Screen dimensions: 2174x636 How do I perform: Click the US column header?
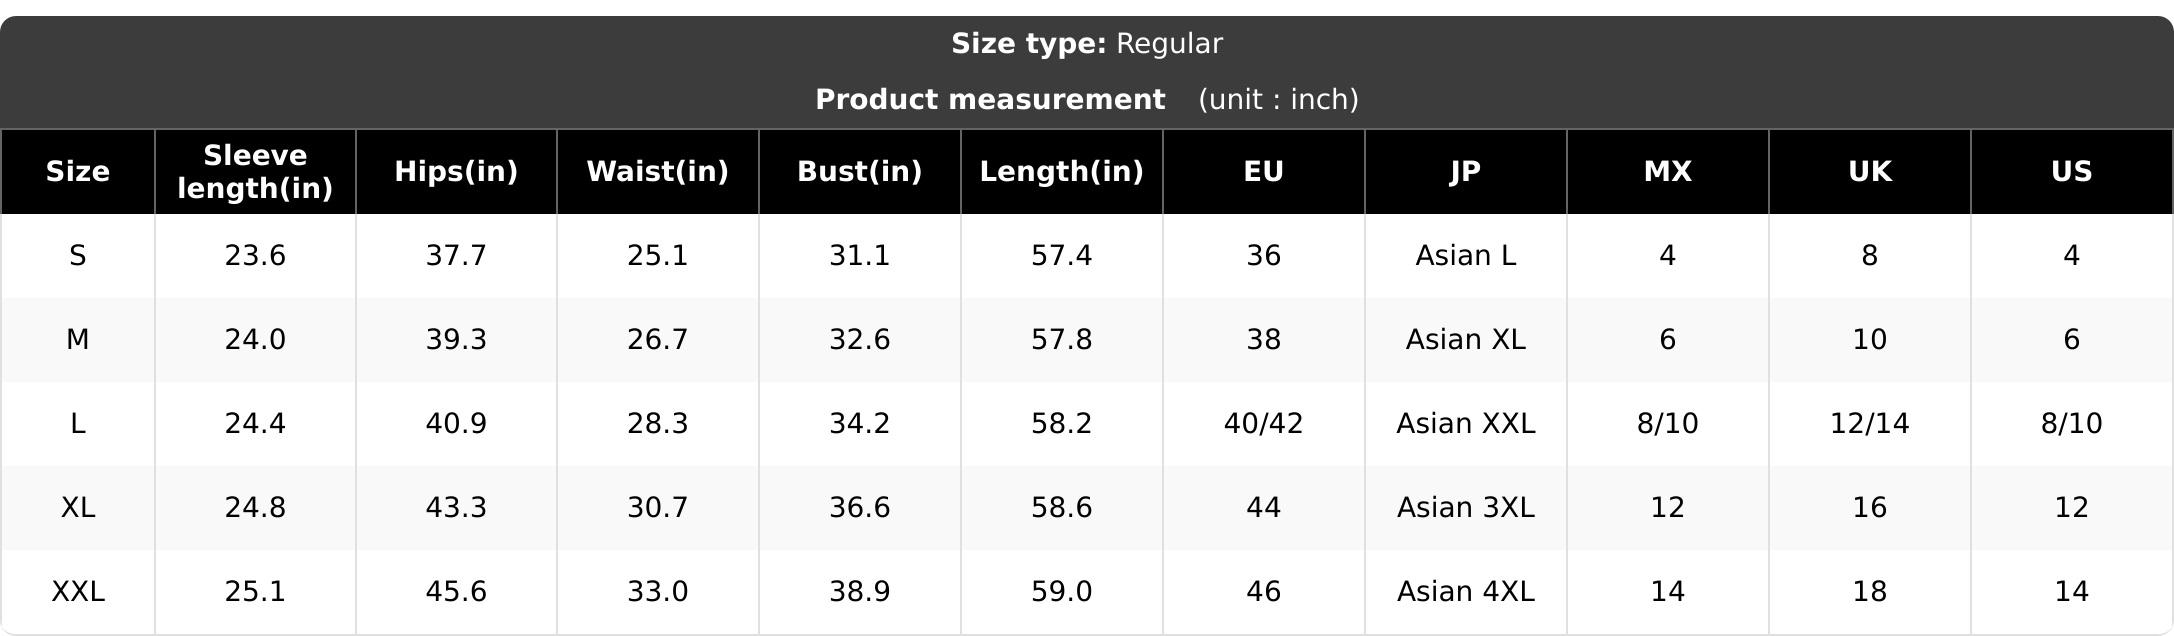click(2072, 172)
